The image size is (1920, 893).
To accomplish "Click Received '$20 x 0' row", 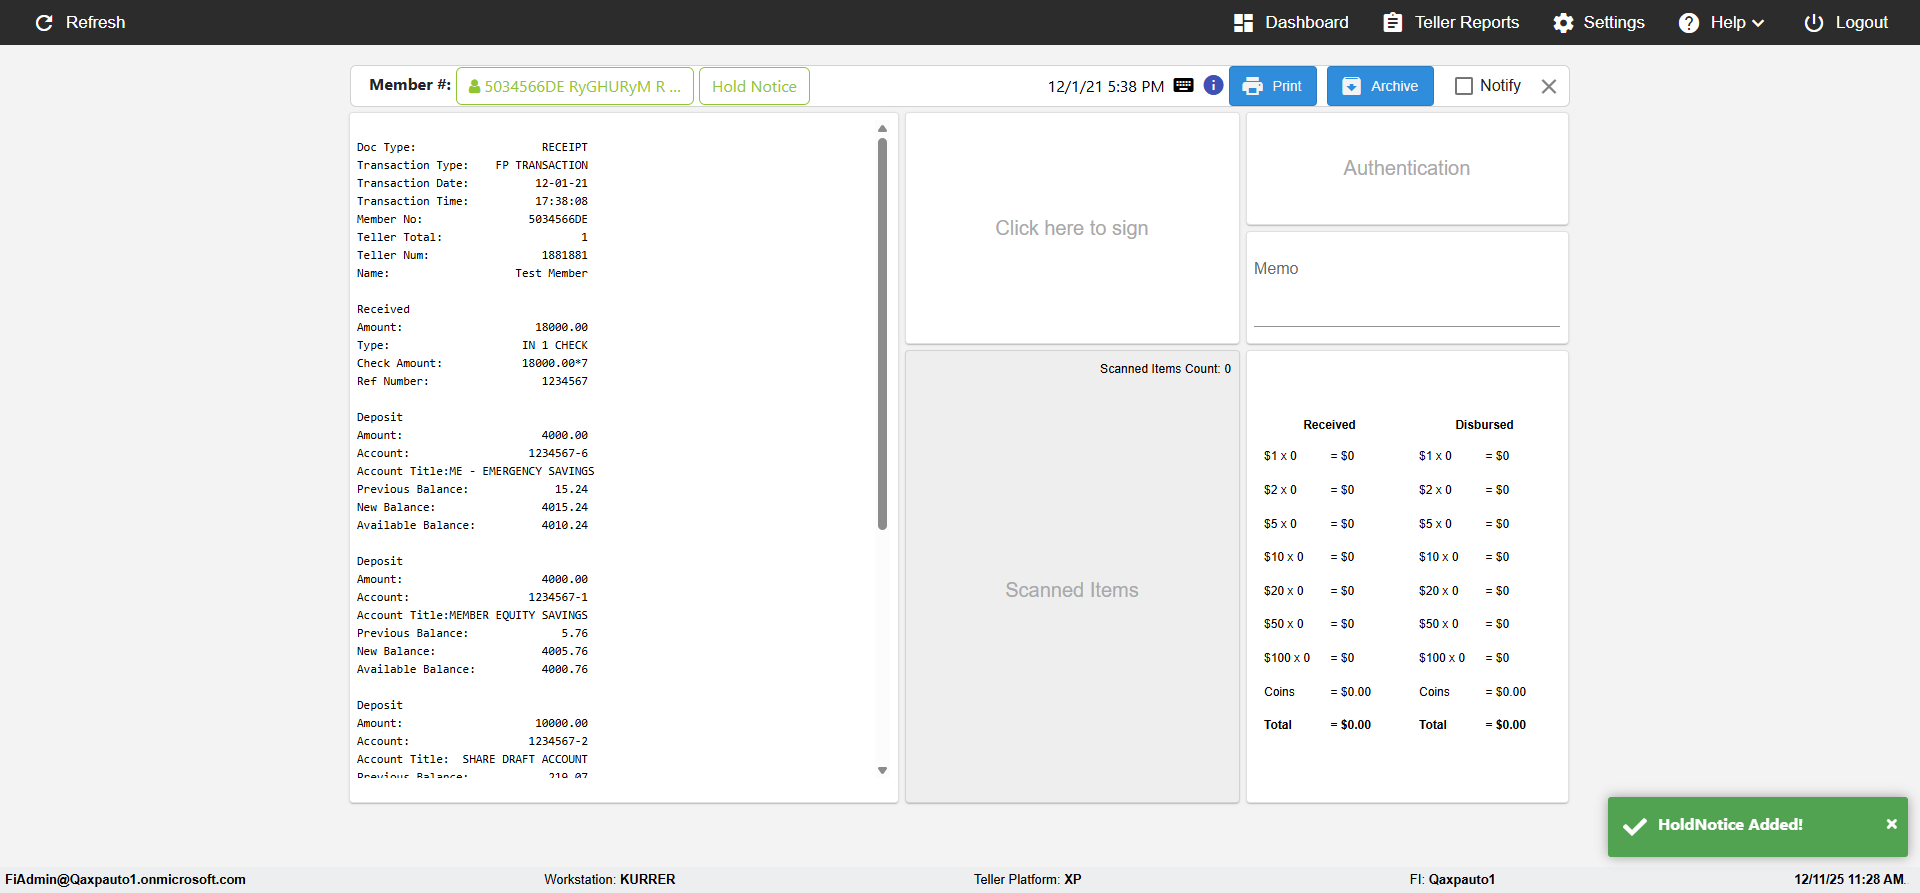I will 1309,591.
